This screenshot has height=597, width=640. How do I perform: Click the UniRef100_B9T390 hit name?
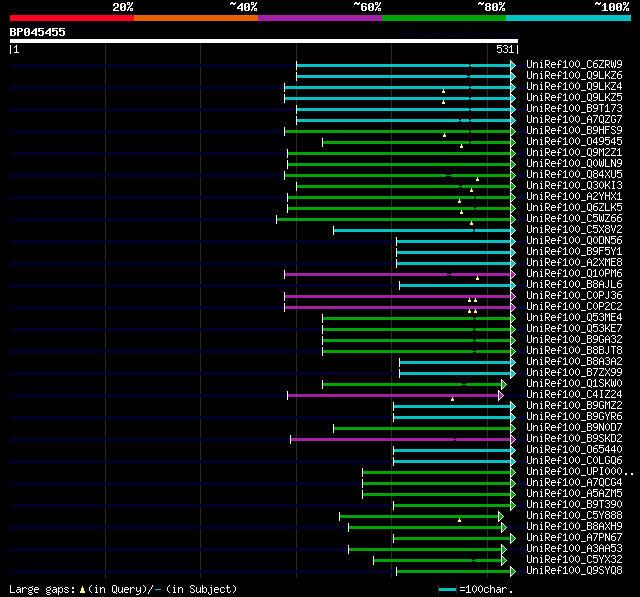coord(574,505)
